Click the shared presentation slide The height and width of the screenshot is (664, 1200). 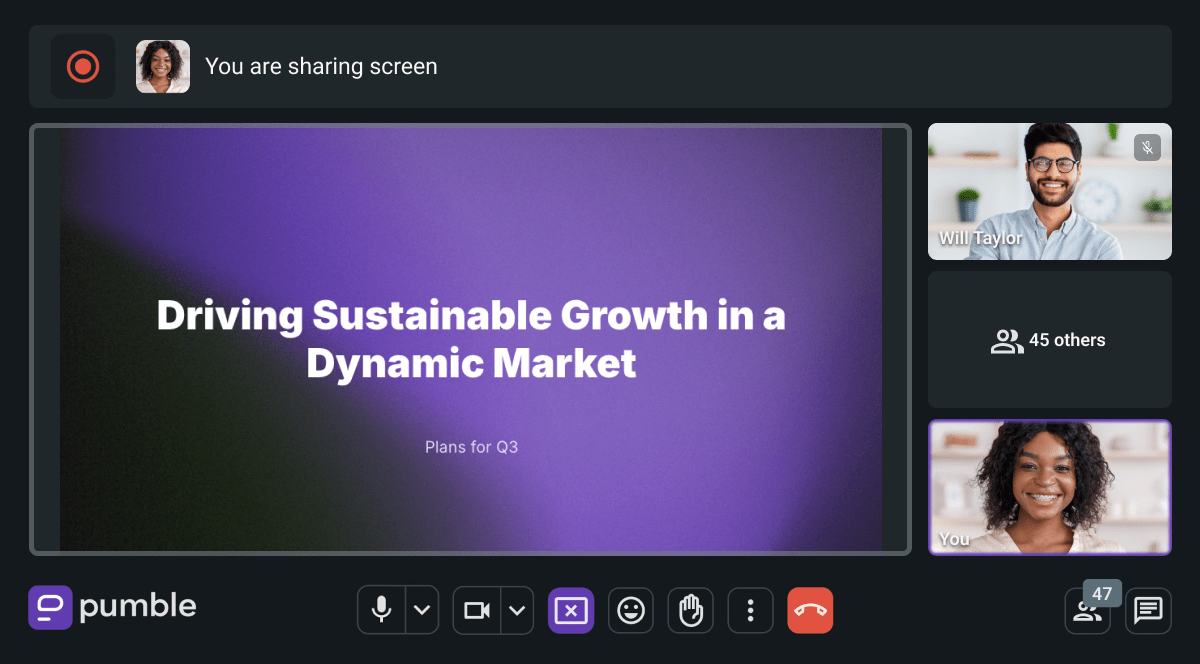pyautogui.click(x=470, y=340)
